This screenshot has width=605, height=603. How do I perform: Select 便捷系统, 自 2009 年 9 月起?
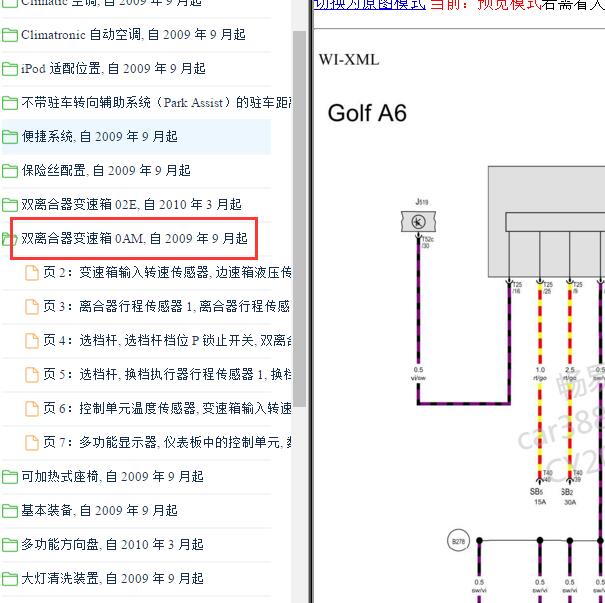(100, 137)
